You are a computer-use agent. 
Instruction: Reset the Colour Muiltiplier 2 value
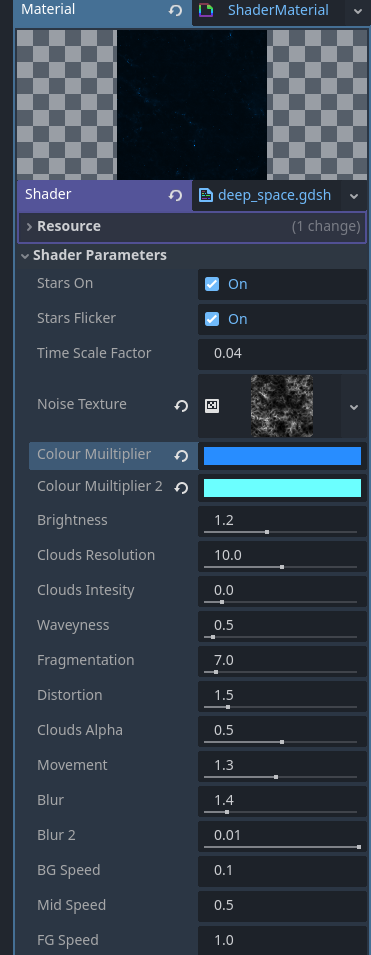click(181, 487)
